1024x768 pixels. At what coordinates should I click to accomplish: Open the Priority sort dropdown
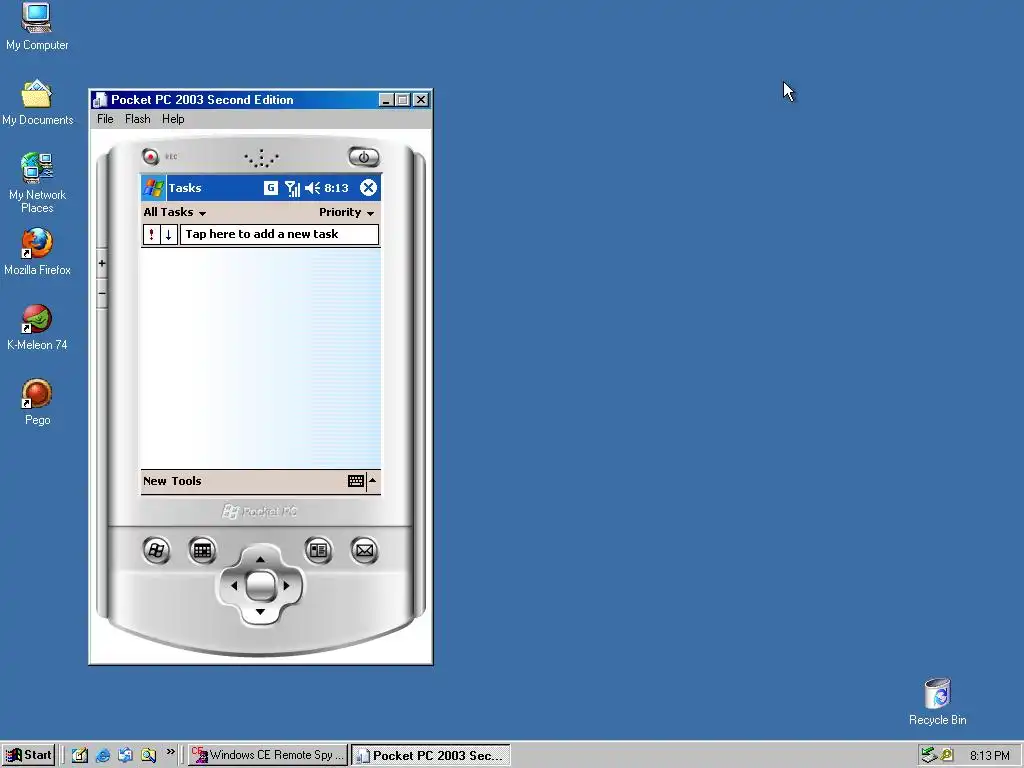tap(346, 212)
